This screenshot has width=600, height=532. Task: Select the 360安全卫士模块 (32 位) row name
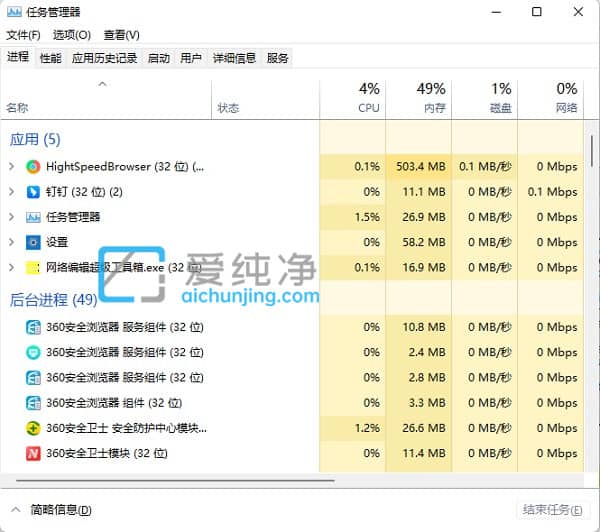(x=107, y=454)
